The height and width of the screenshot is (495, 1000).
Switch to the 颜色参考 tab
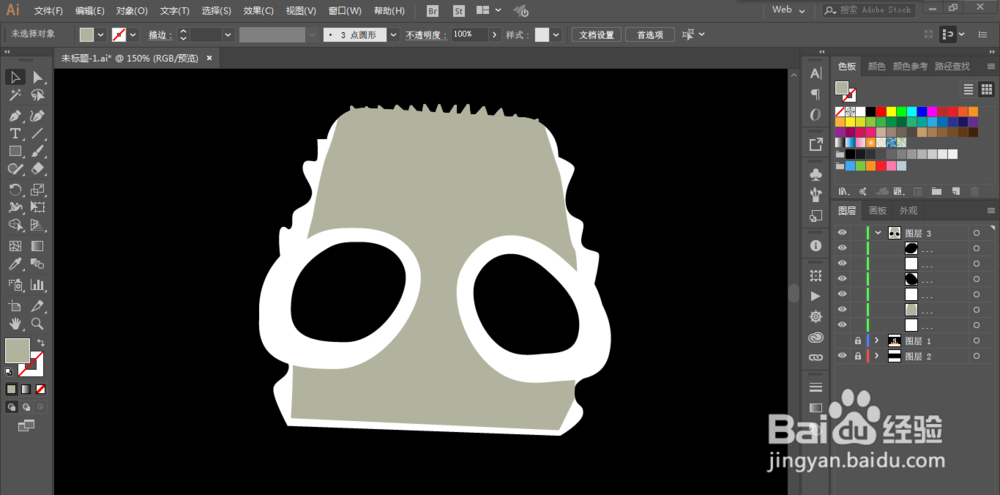click(x=910, y=66)
